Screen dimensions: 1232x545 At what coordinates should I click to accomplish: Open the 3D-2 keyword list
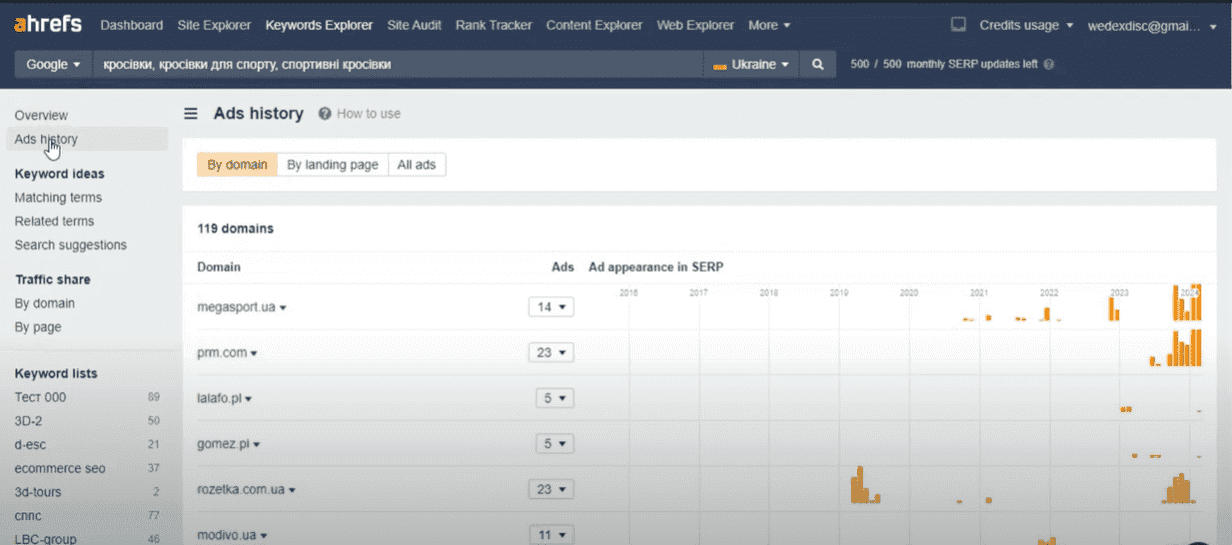coord(28,421)
